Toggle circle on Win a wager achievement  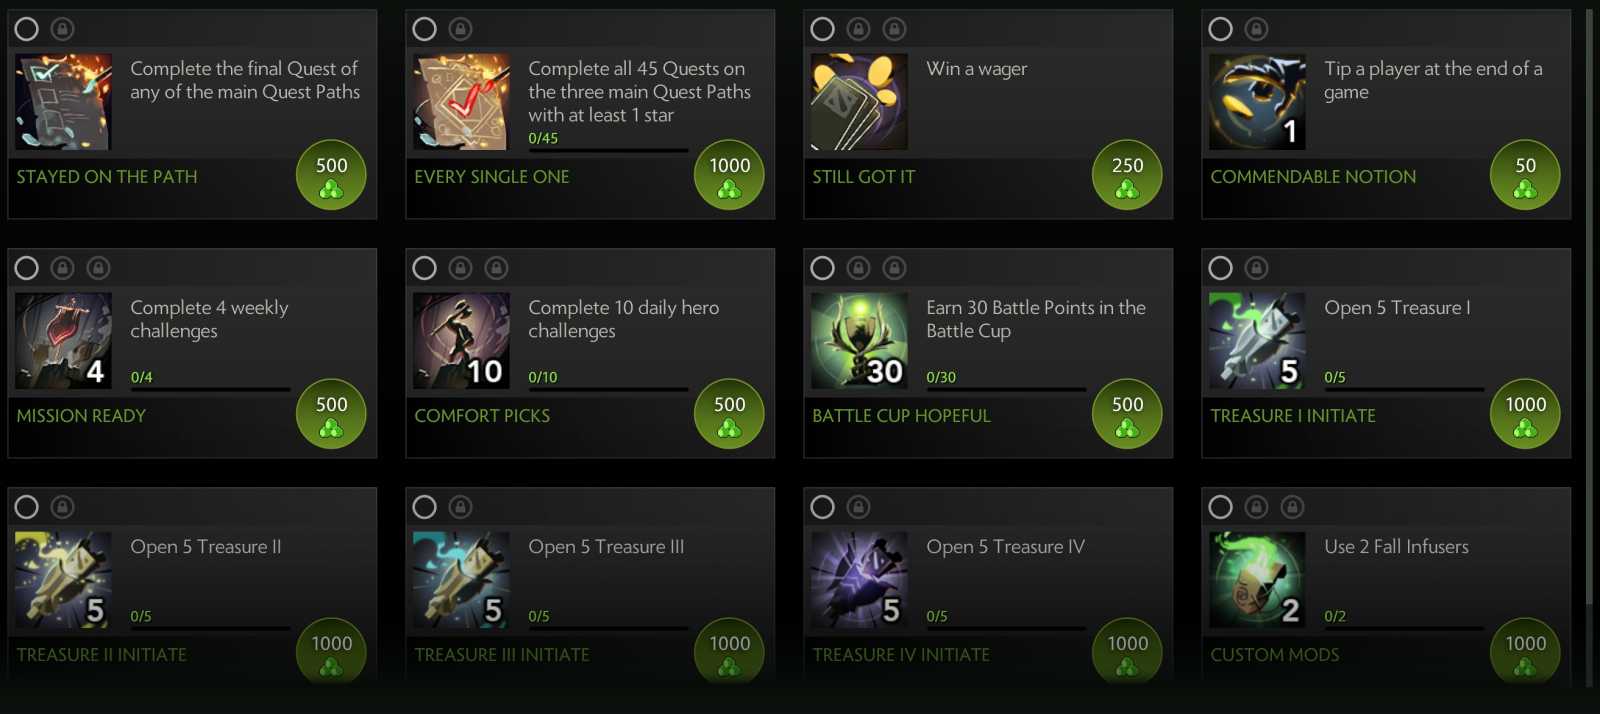coord(823,29)
